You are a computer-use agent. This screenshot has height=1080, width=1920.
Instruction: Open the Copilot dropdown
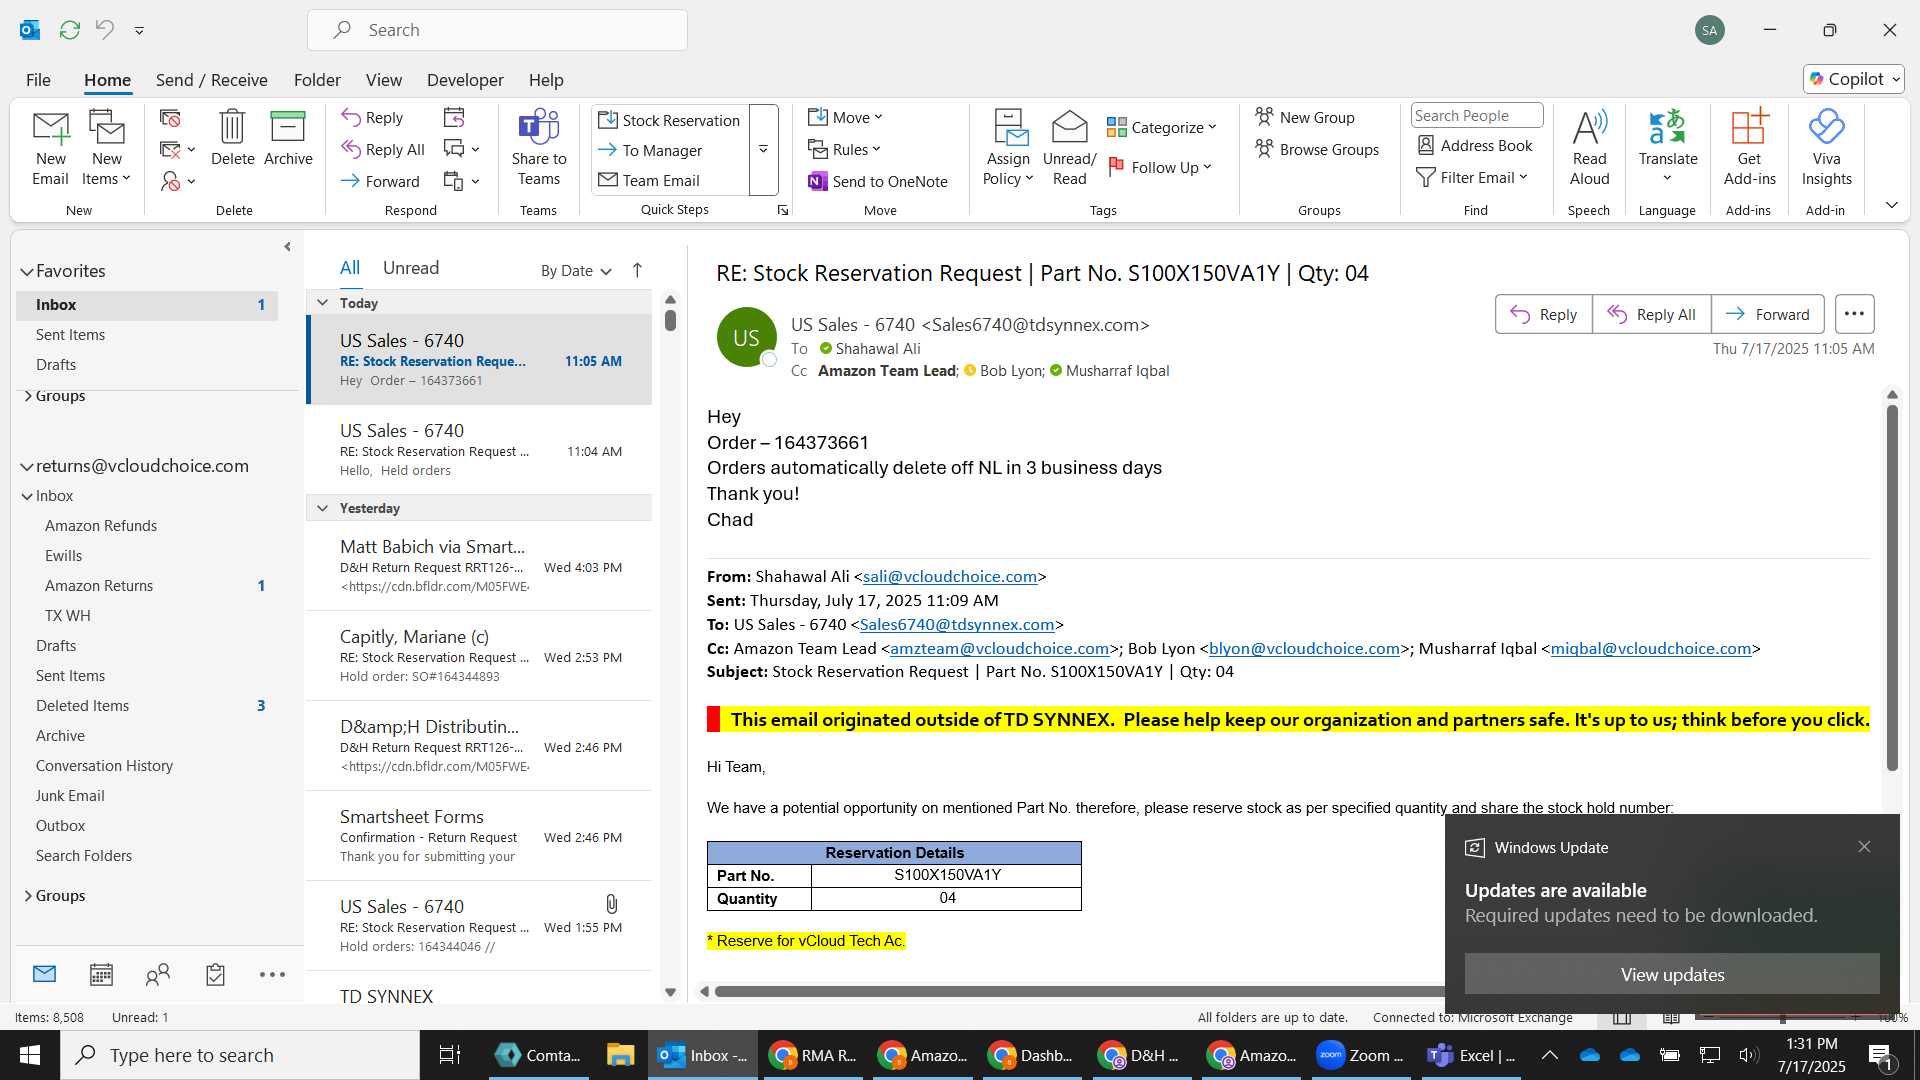tap(1853, 79)
